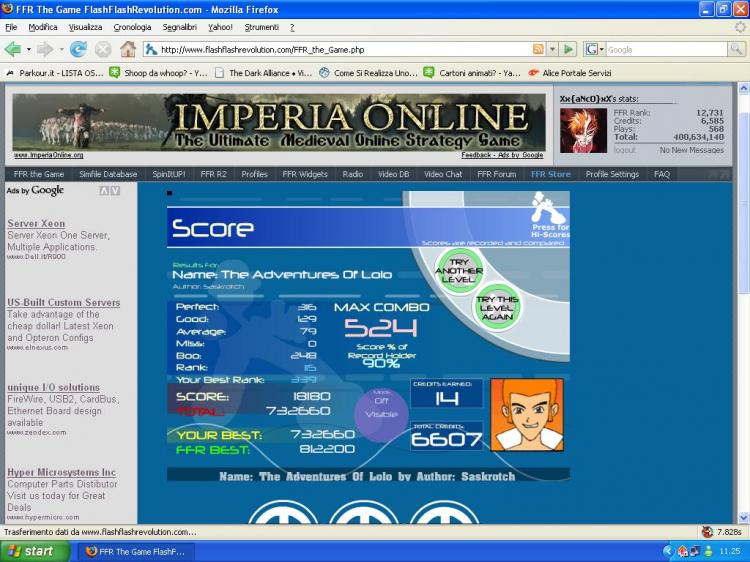Open the Modifica menu
This screenshot has width=750, height=562.
click(43, 27)
